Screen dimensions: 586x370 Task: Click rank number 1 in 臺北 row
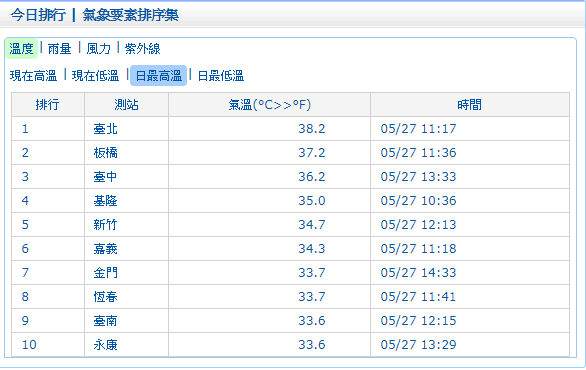click(25, 129)
